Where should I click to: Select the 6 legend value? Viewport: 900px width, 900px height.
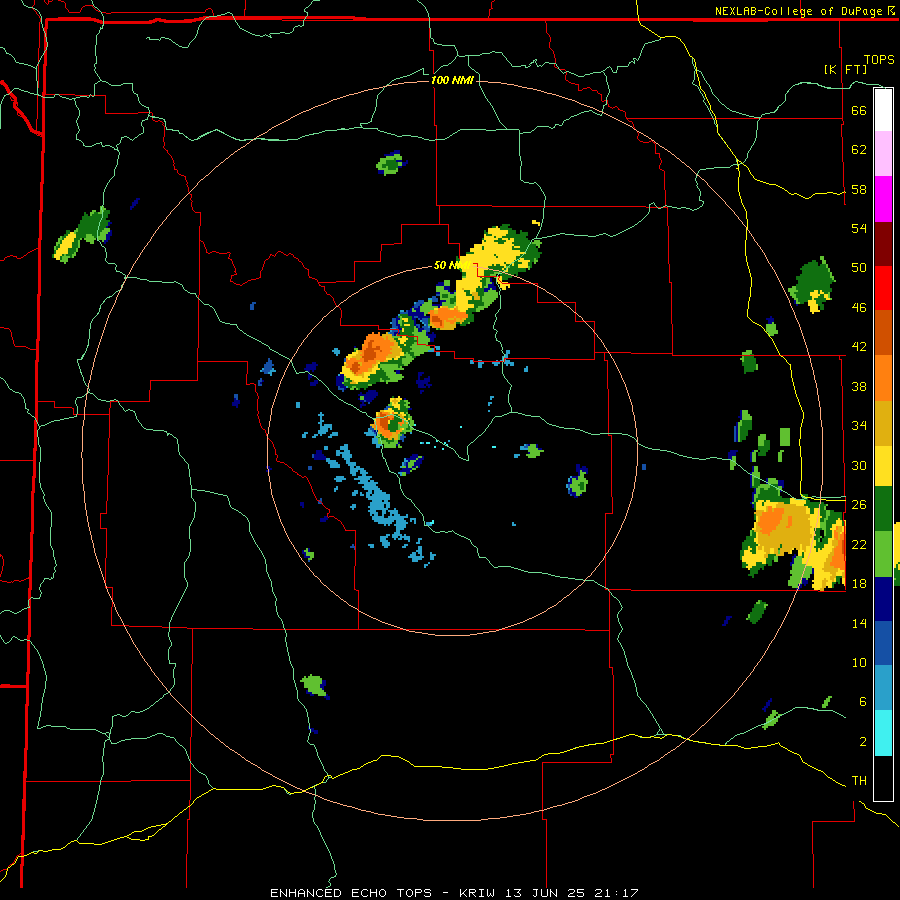(x=863, y=702)
